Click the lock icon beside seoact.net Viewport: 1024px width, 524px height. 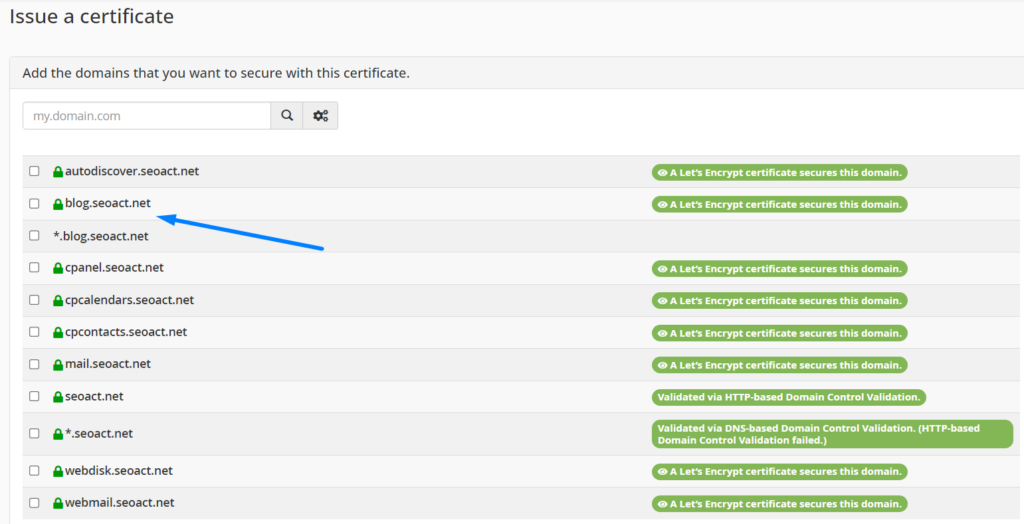[58, 397]
